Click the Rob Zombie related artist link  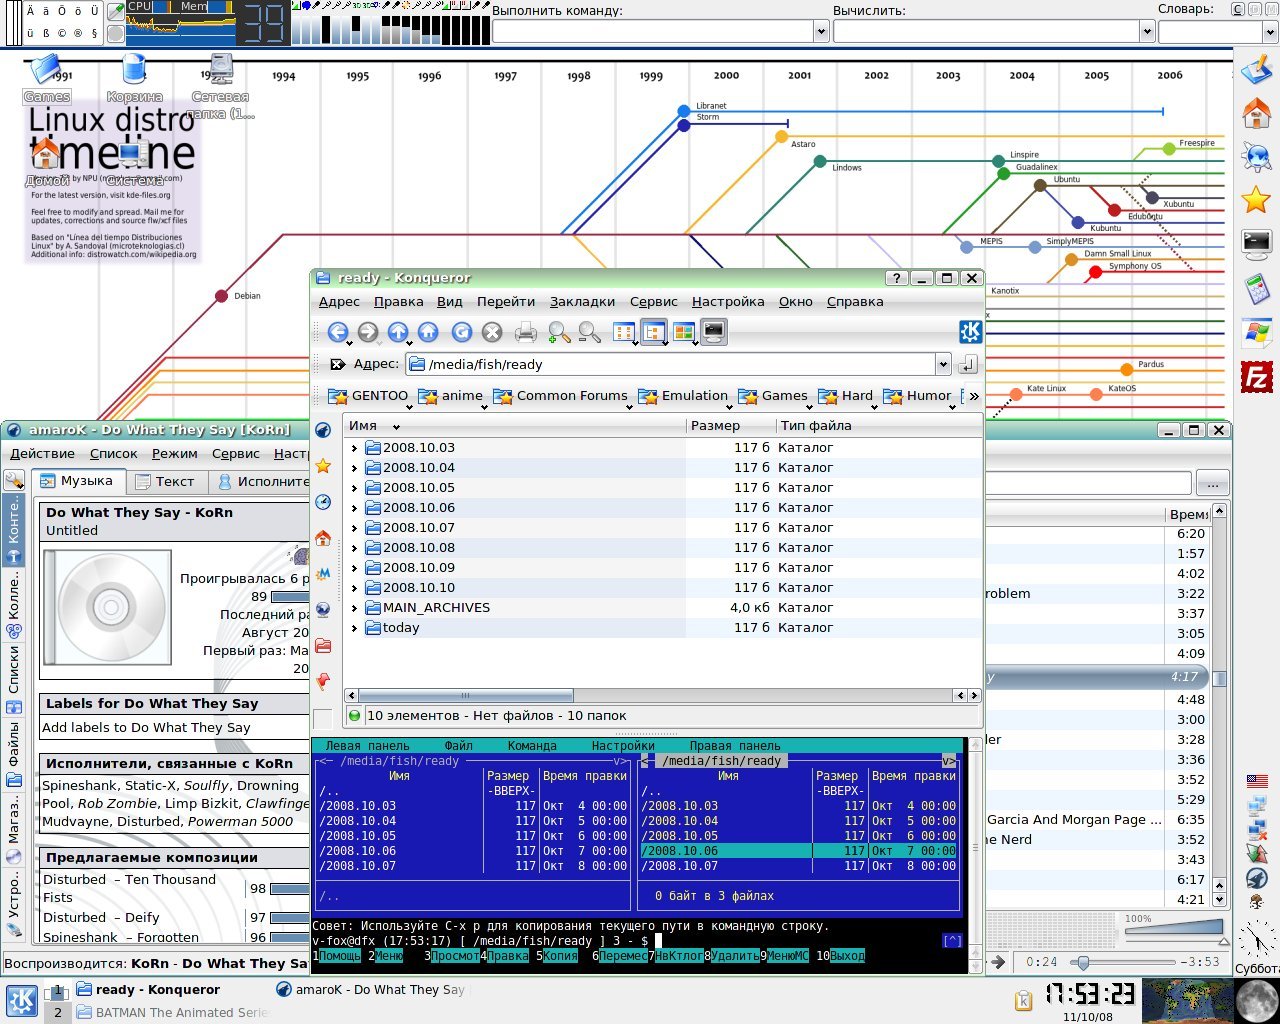click(x=118, y=804)
